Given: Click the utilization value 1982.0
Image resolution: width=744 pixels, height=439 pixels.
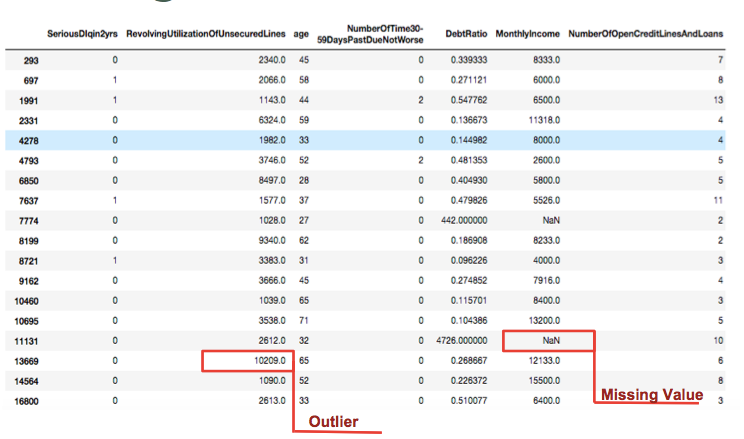Looking at the screenshot, I should coord(272,140).
